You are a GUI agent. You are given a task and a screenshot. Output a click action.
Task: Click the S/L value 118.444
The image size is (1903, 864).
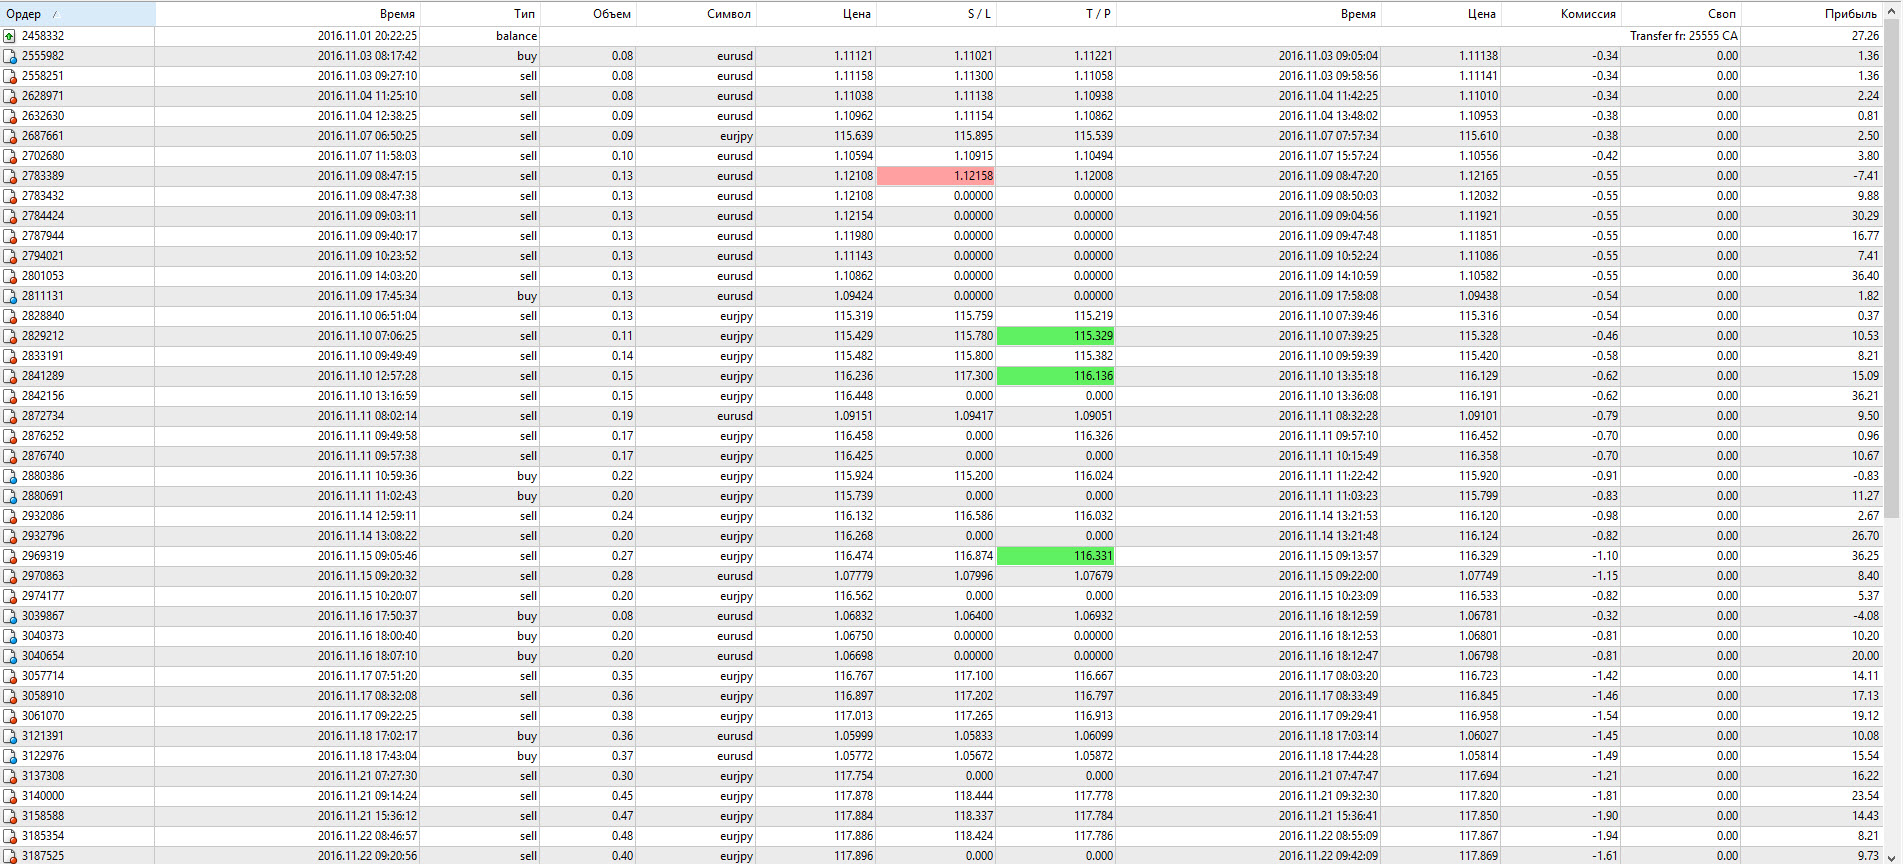973,796
